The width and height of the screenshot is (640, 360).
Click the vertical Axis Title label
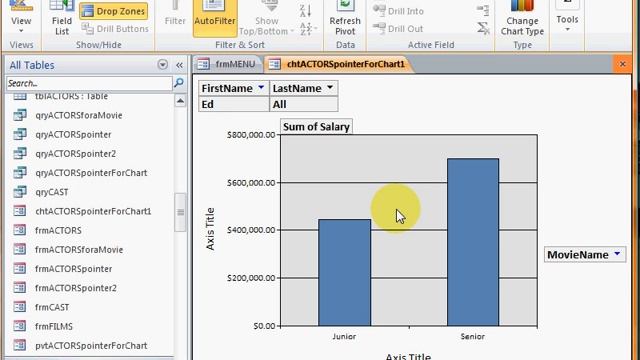(210, 229)
